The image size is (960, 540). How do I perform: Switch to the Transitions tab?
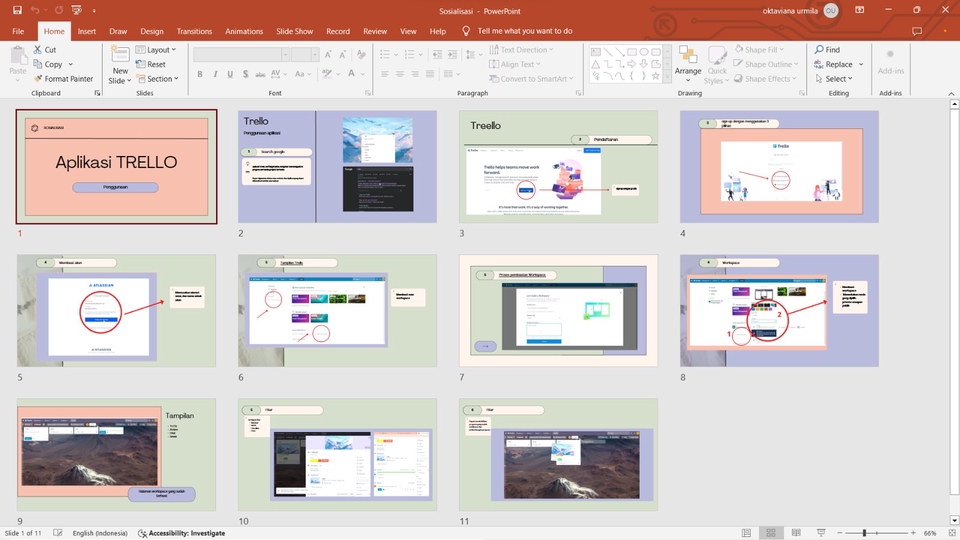[194, 31]
